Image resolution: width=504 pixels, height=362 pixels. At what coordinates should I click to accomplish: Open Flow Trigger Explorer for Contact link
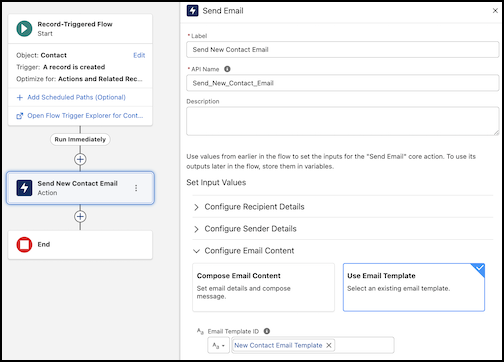(85, 116)
